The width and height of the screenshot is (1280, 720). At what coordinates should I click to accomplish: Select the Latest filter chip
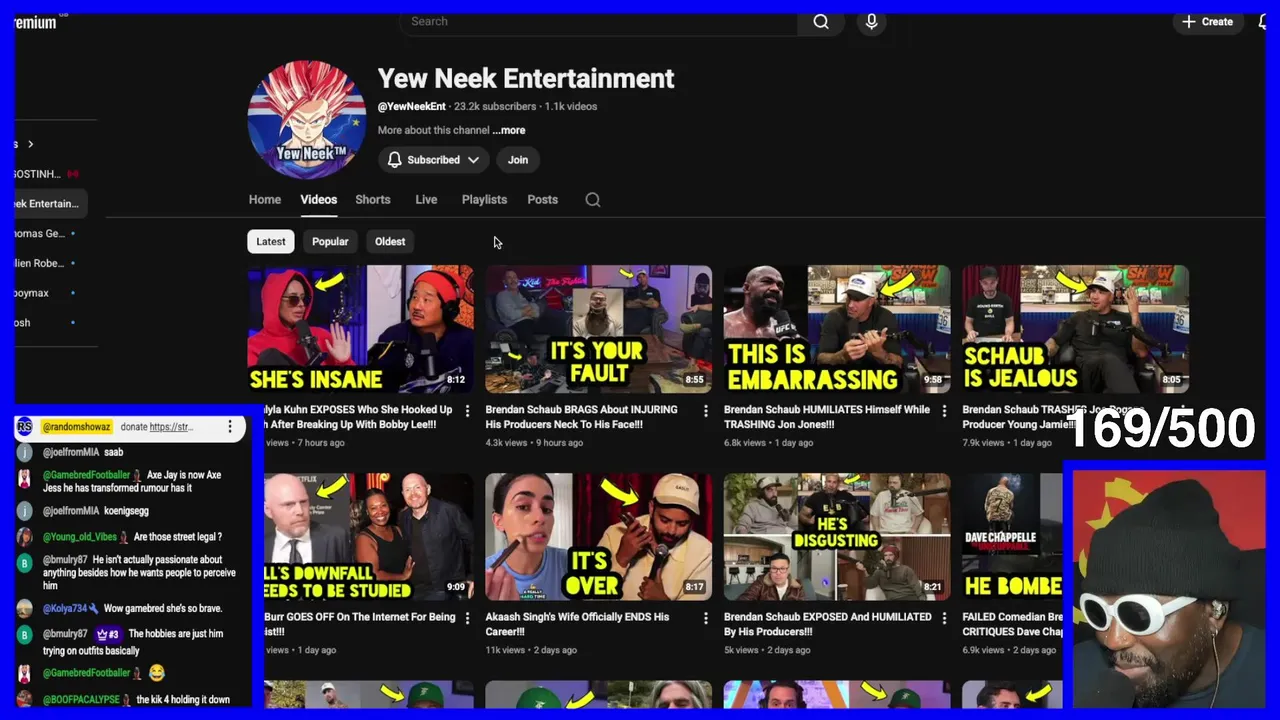click(270, 241)
